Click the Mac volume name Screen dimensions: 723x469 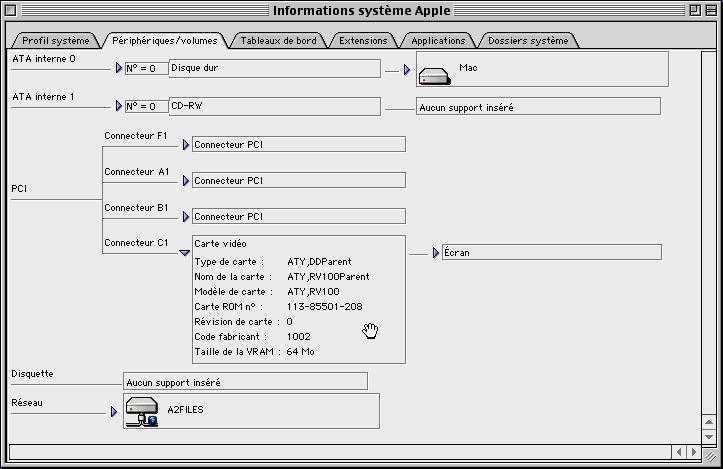point(468,68)
